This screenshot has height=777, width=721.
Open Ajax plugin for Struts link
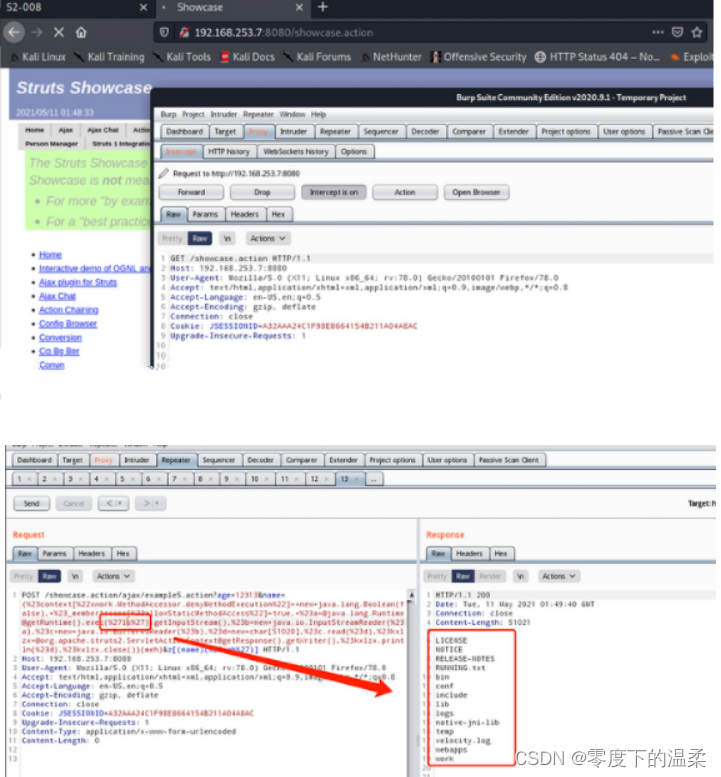[x=78, y=282]
